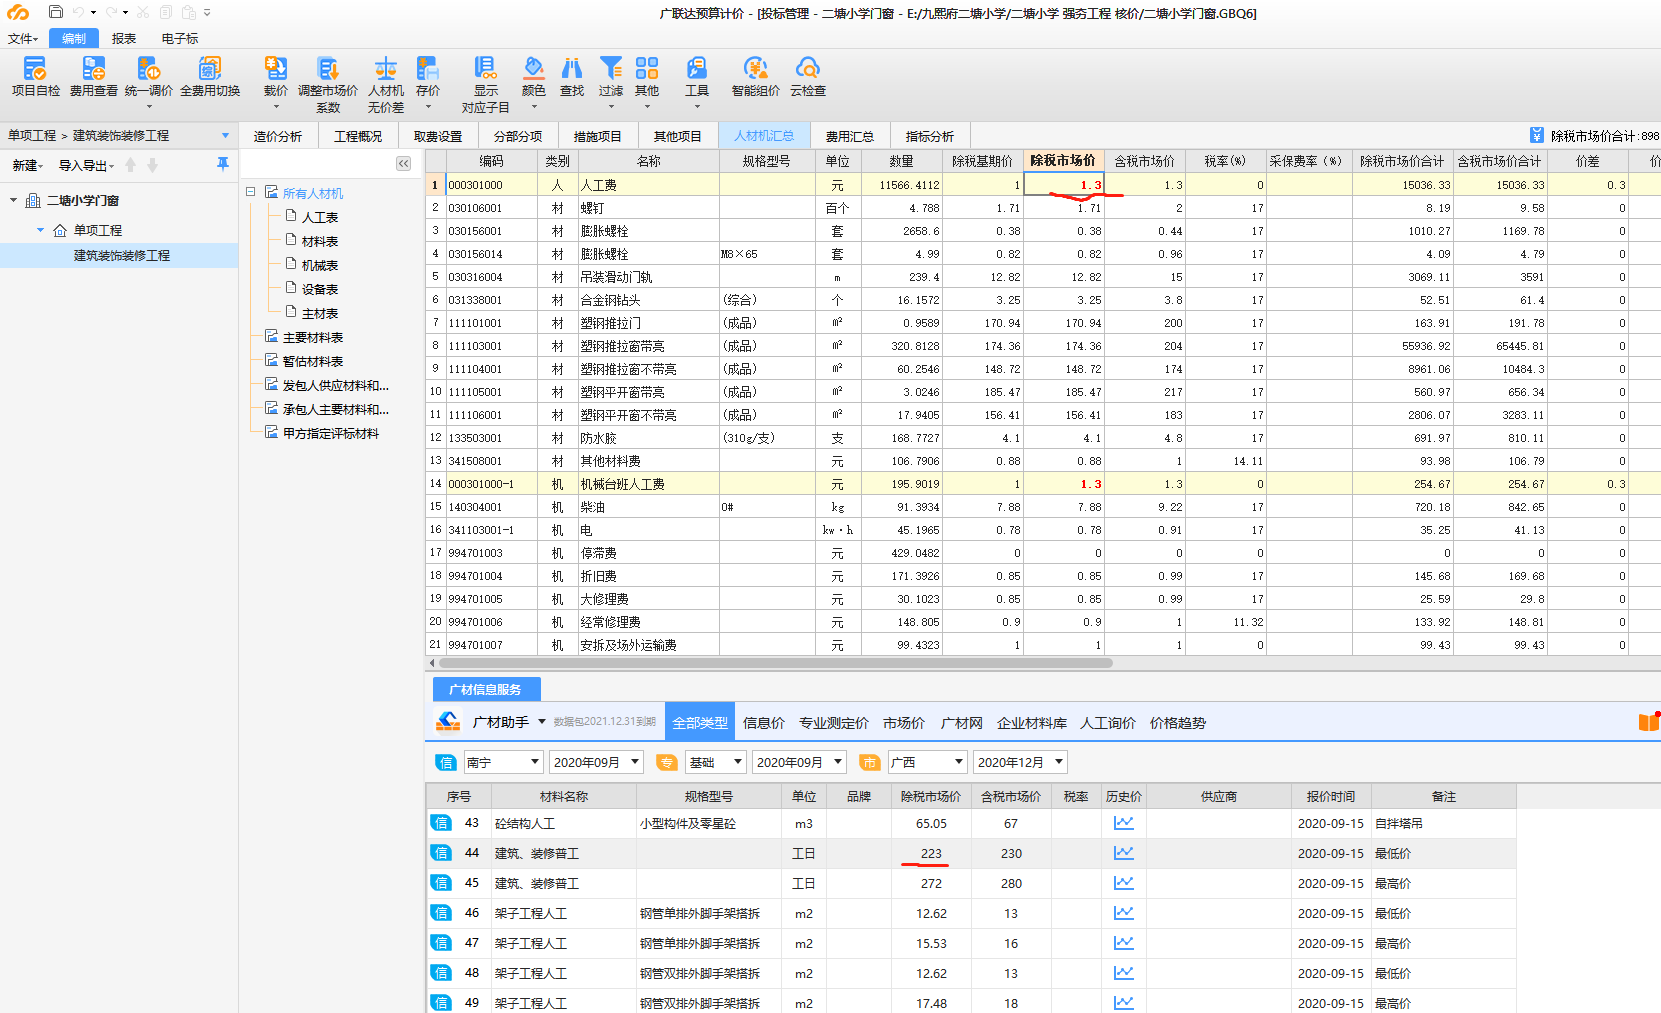Click the 广材助手 logo icon
The width and height of the screenshot is (1661, 1013).
click(x=448, y=722)
